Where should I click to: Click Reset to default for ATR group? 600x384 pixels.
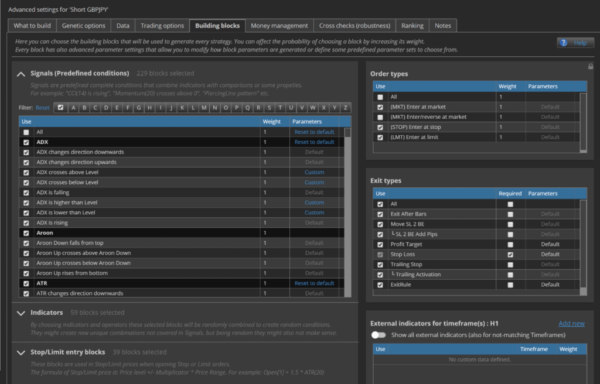click(x=314, y=283)
